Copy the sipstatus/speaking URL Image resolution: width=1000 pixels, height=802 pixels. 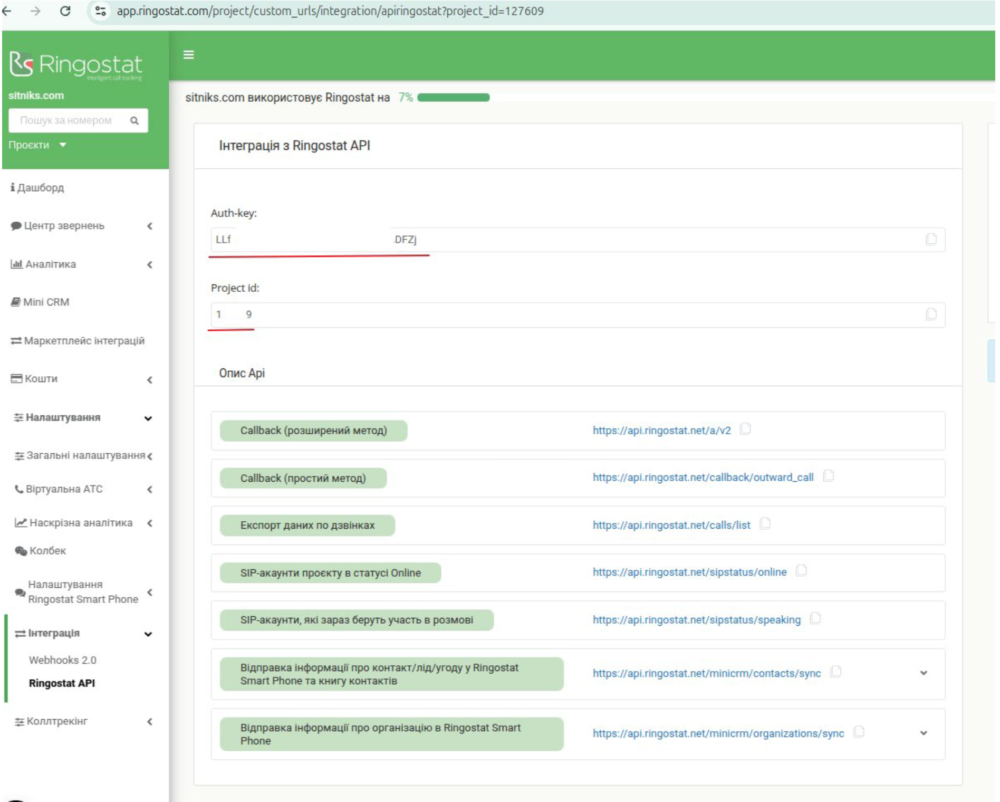point(816,618)
